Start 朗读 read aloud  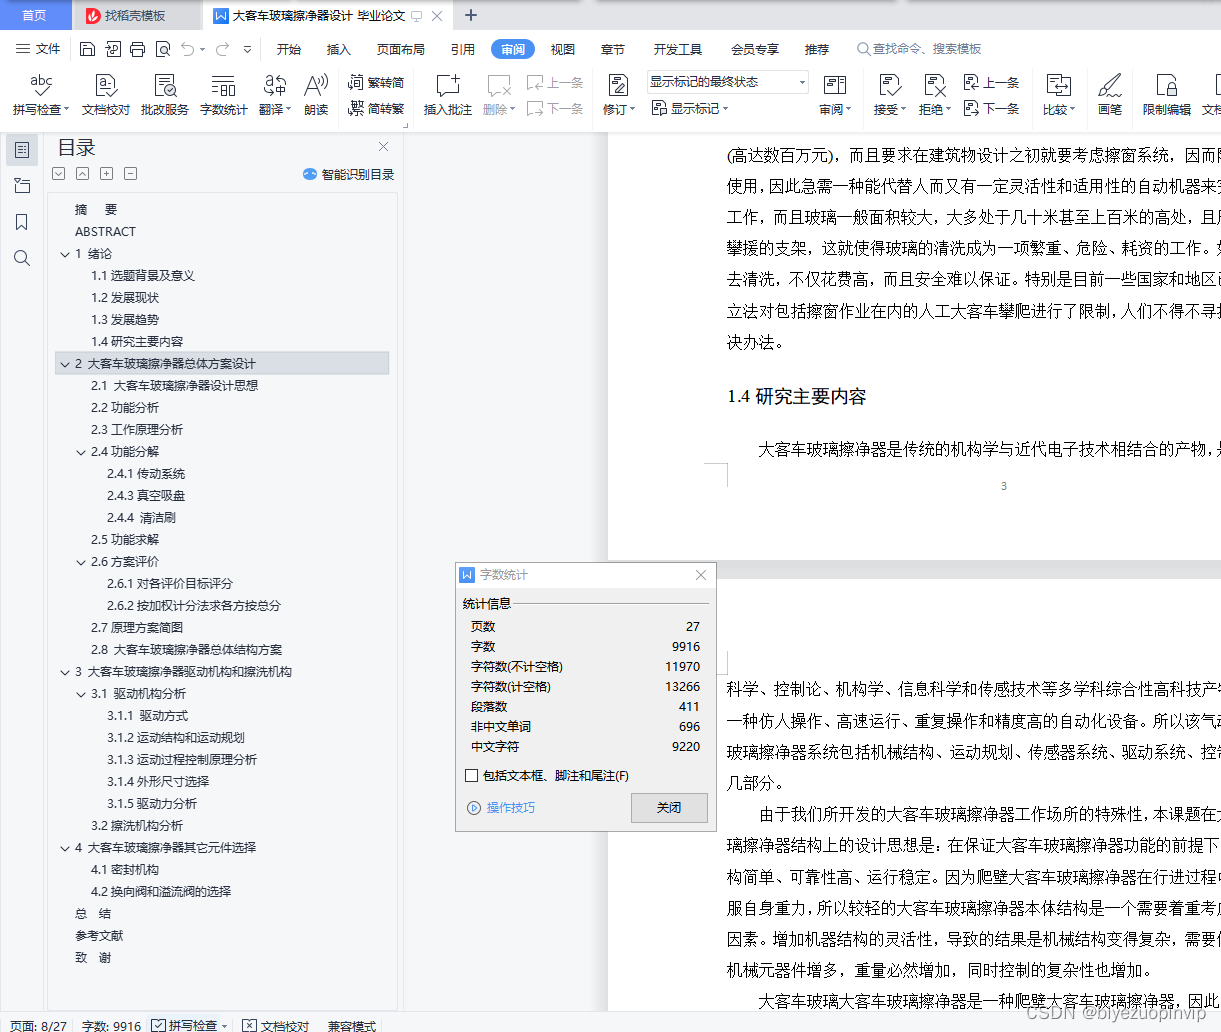point(316,95)
